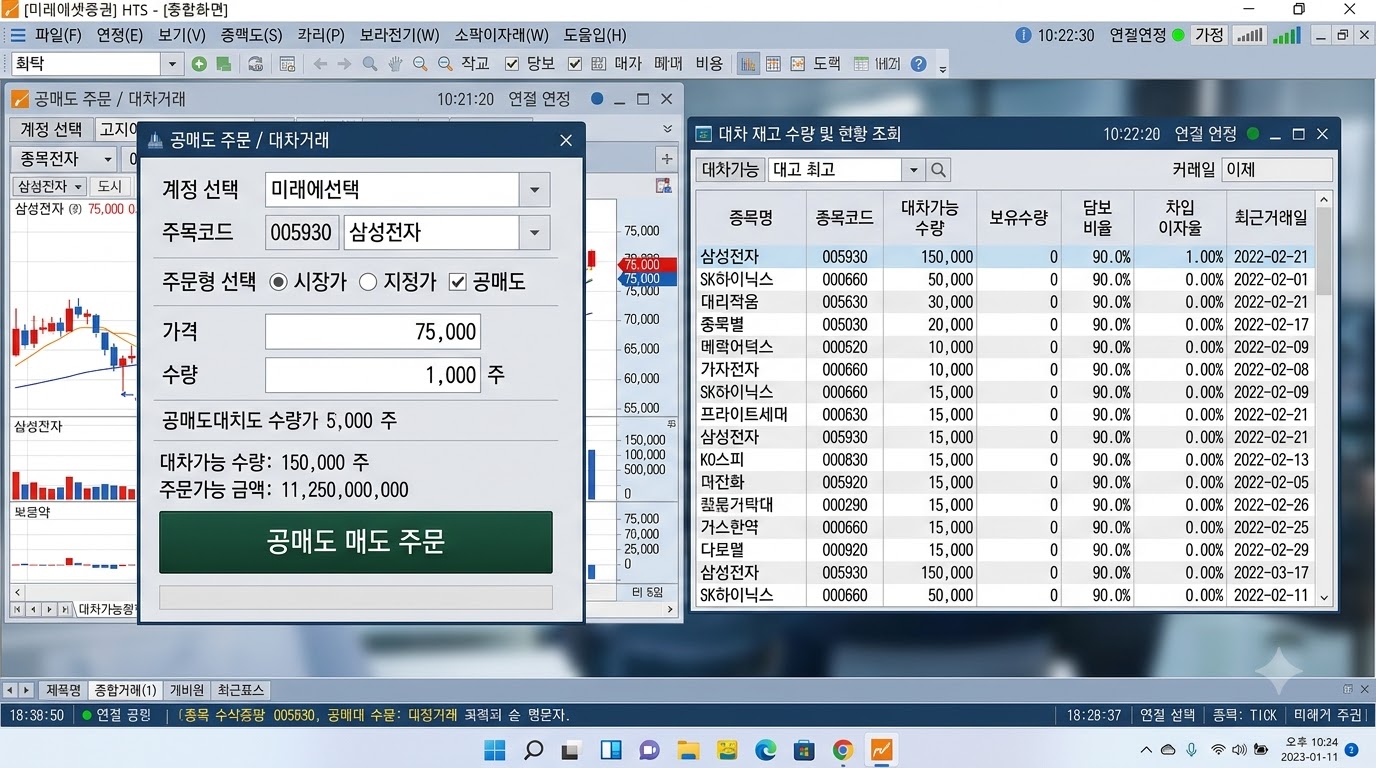Click the plus icon in short-sell background window
1376x768 pixels.
(x=667, y=158)
